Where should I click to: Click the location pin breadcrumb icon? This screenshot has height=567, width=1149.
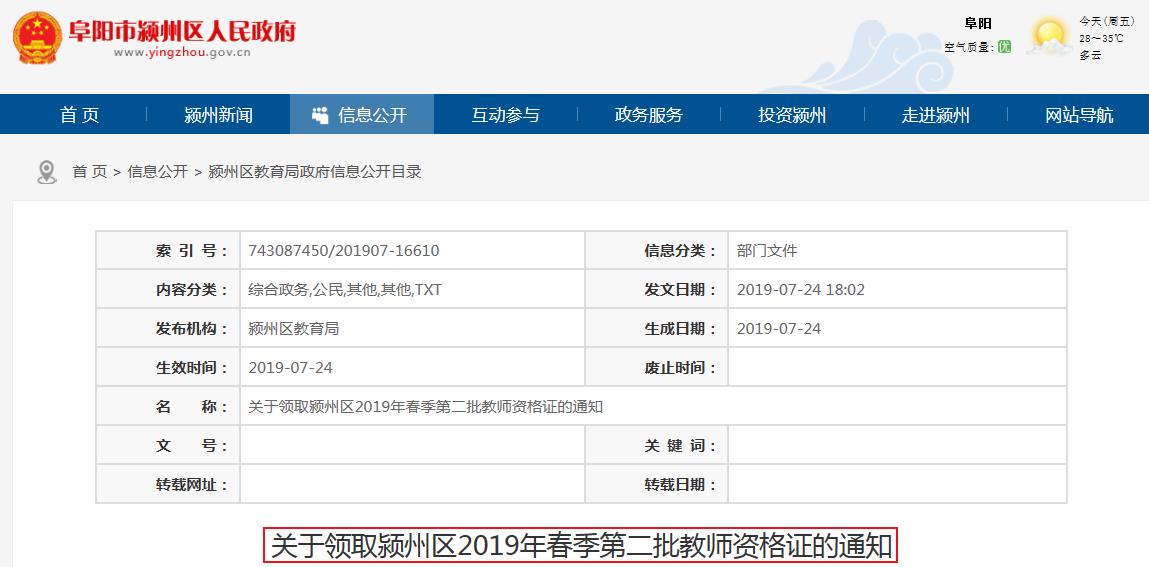tap(46, 172)
